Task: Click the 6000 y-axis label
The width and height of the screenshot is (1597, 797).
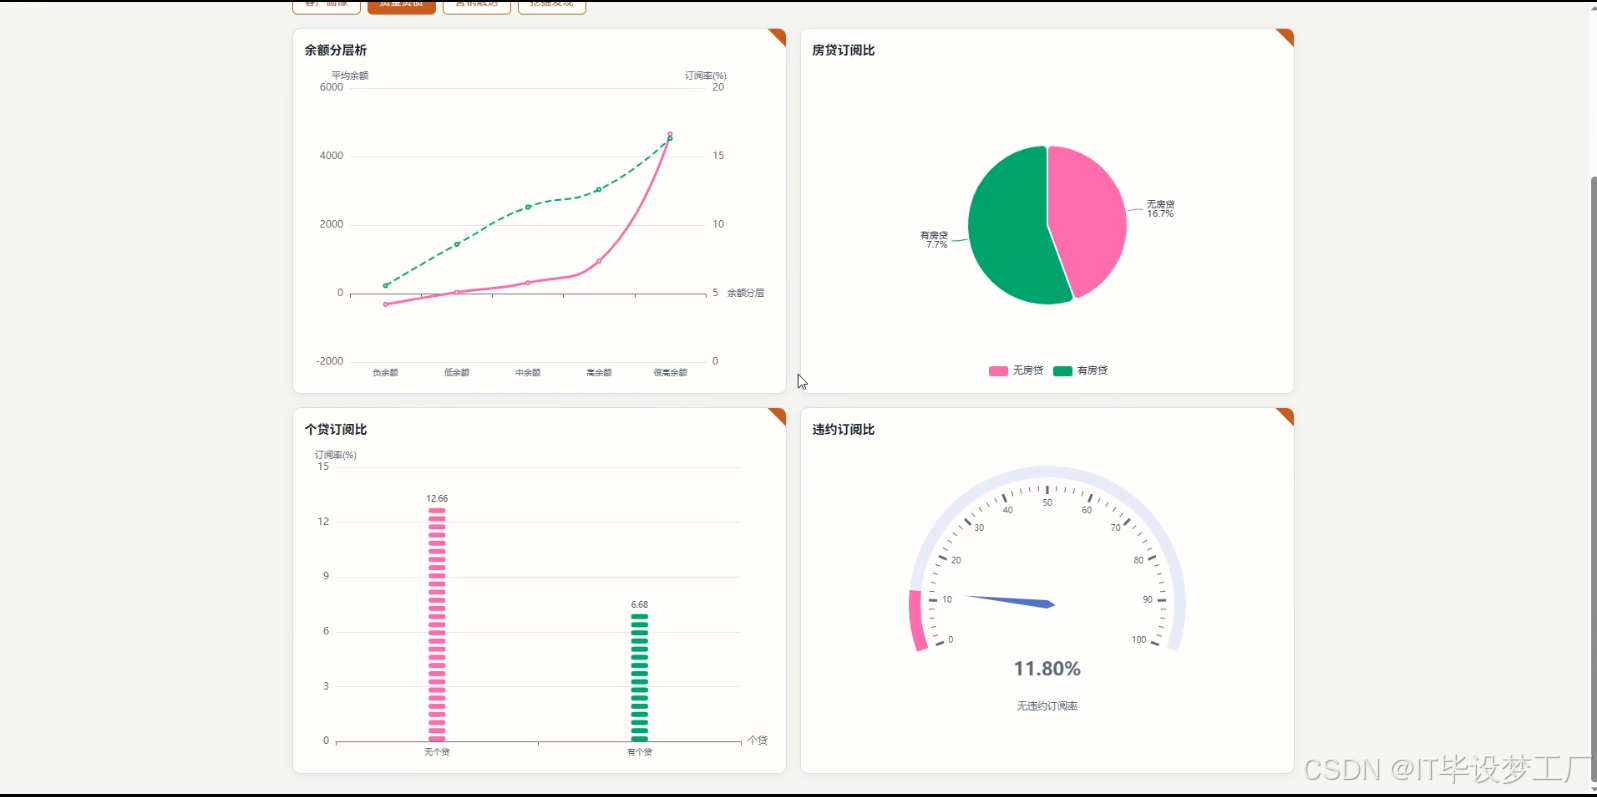Action: click(x=331, y=87)
